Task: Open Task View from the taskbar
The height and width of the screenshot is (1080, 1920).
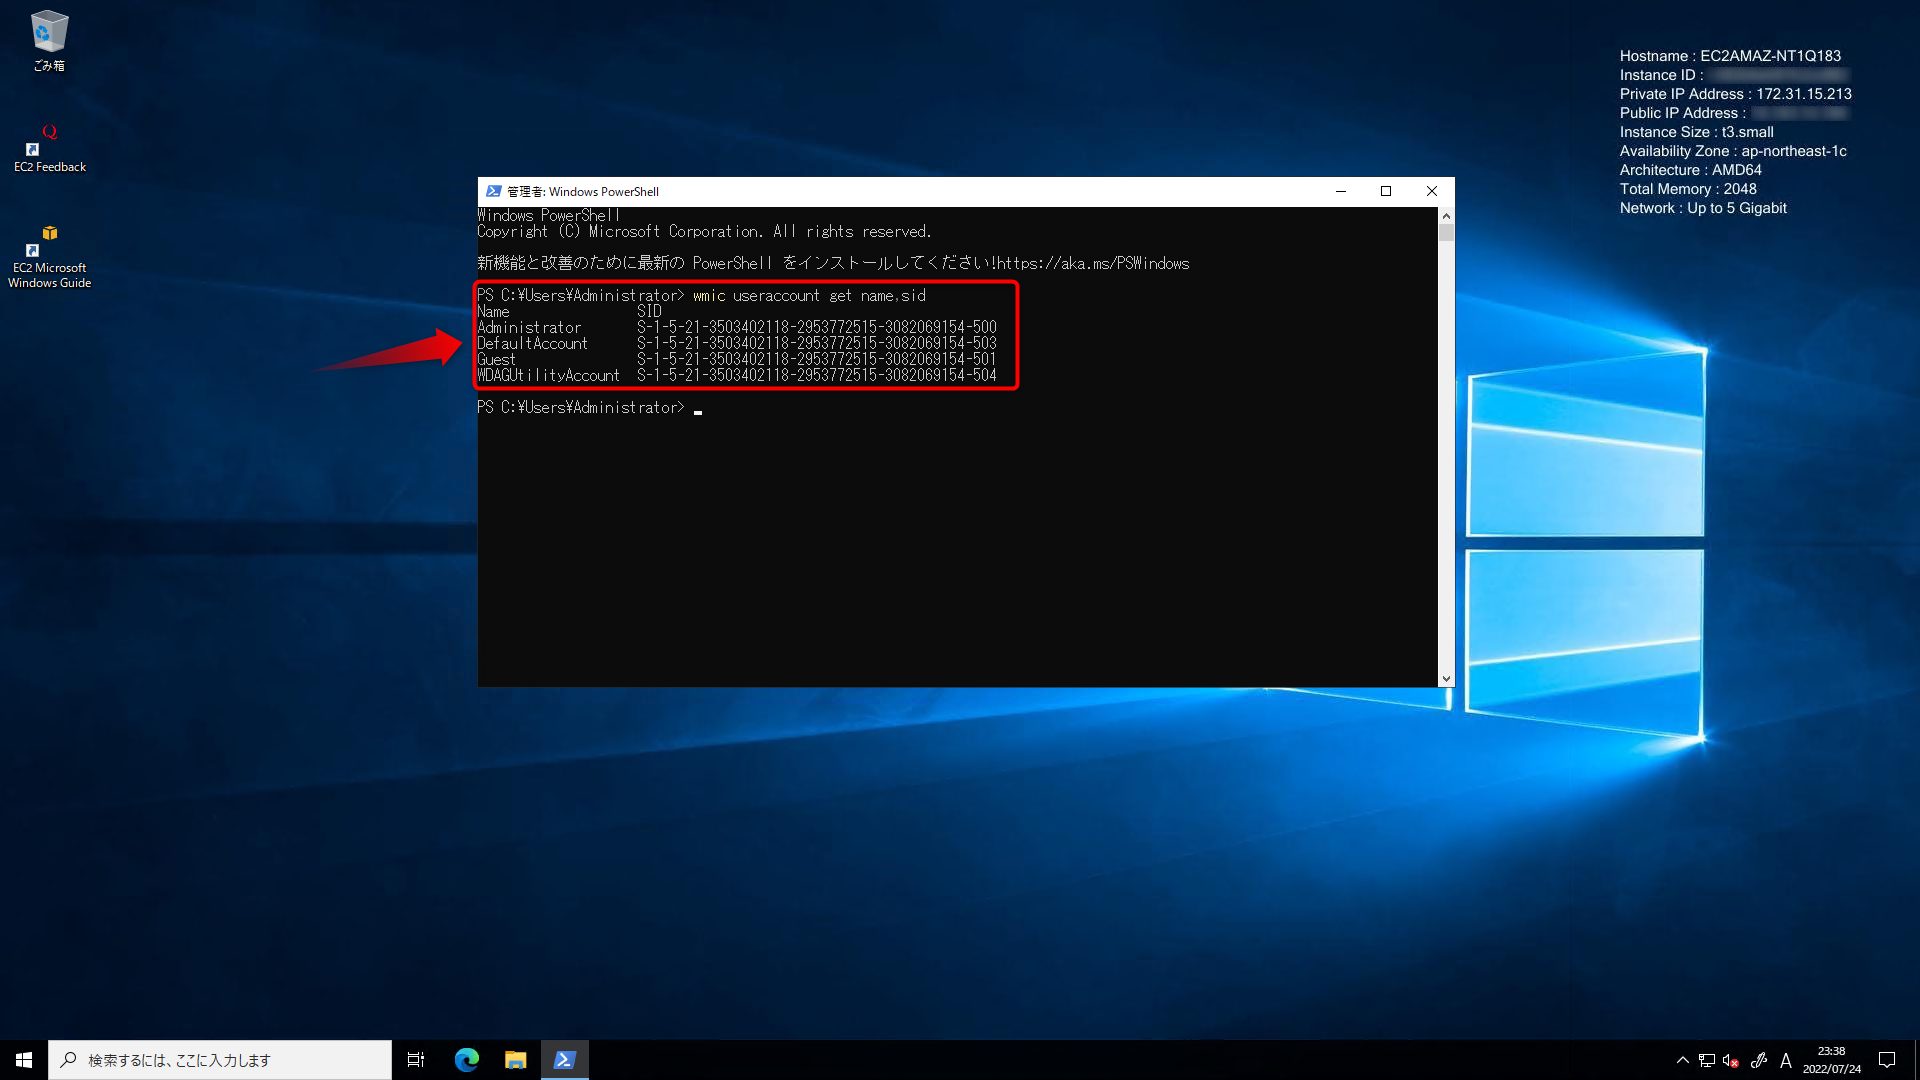Action: coord(416,1059)
